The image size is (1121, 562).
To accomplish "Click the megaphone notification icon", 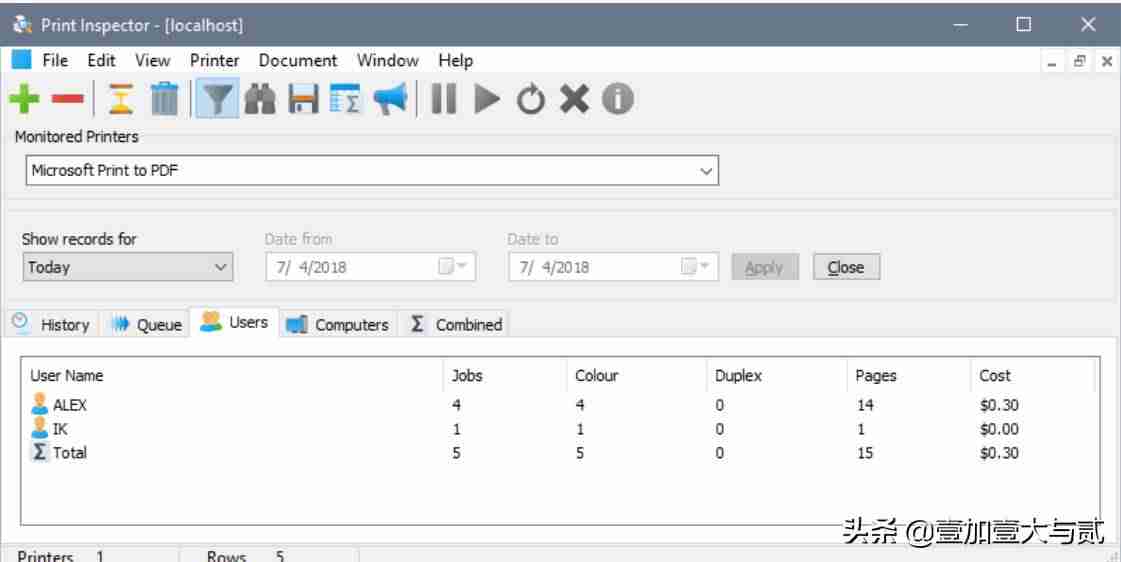I will point(390,99).
